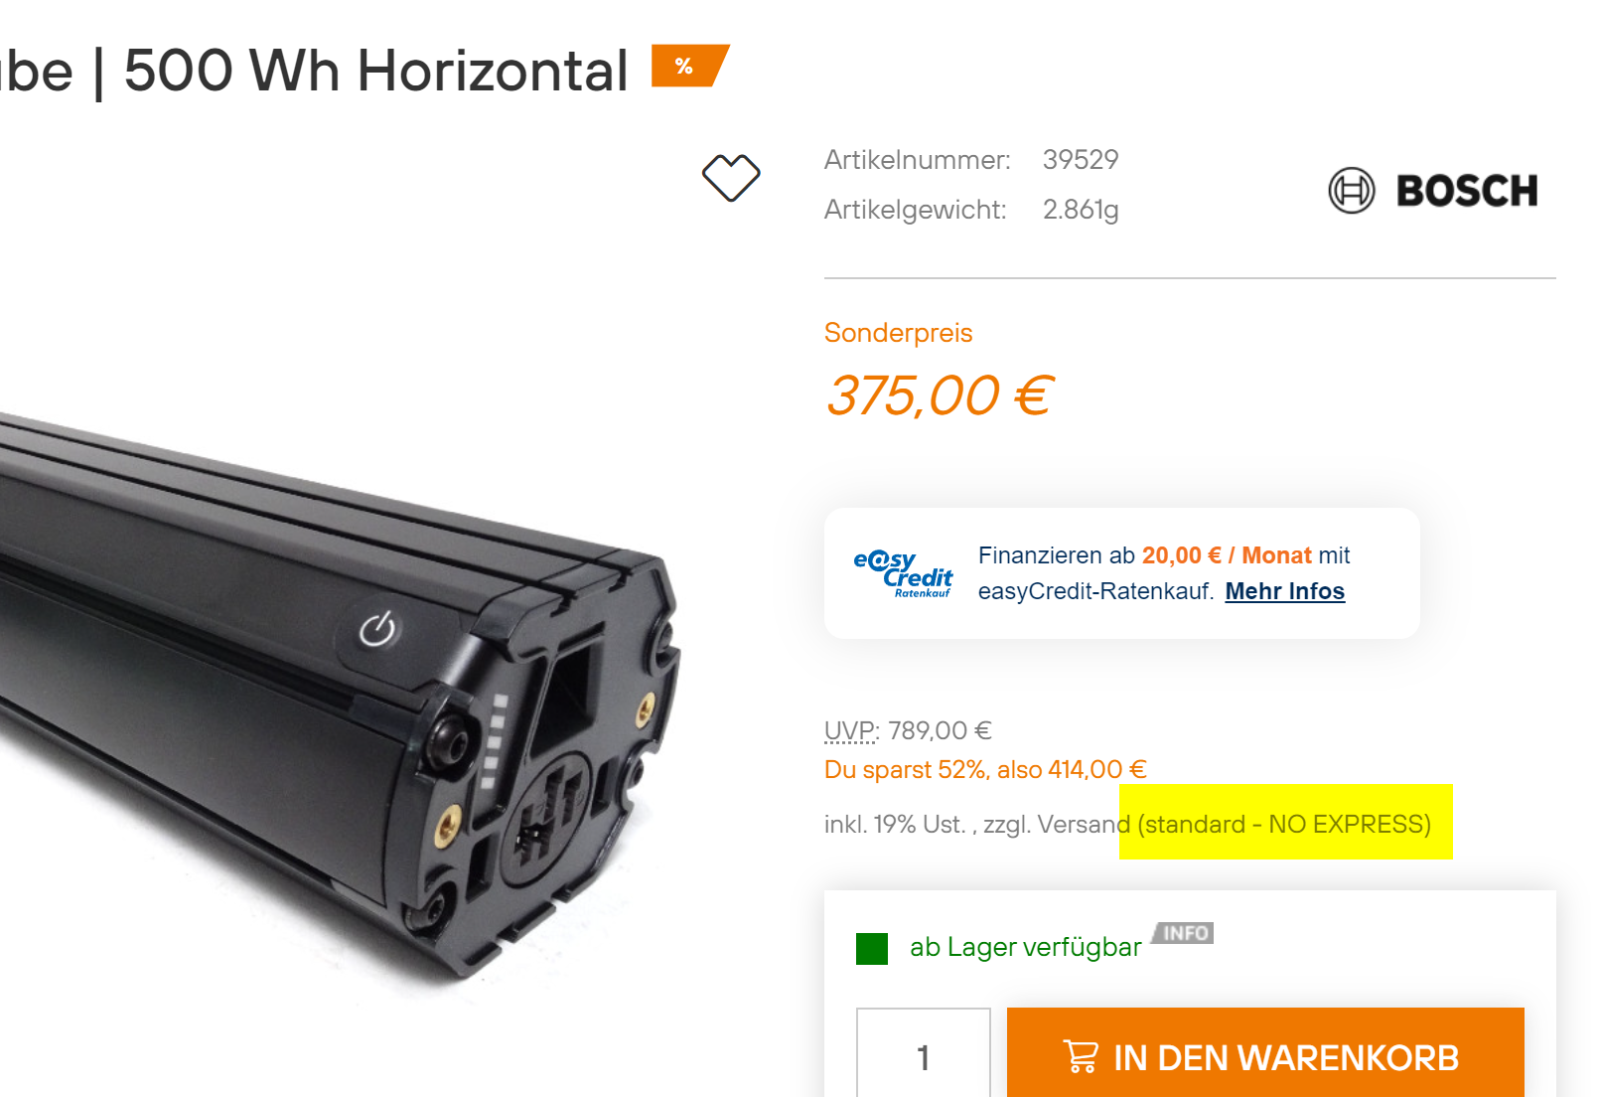Click the UVP abbreviation label
The image size is (1600, 1097).
(x=850, y=731)
